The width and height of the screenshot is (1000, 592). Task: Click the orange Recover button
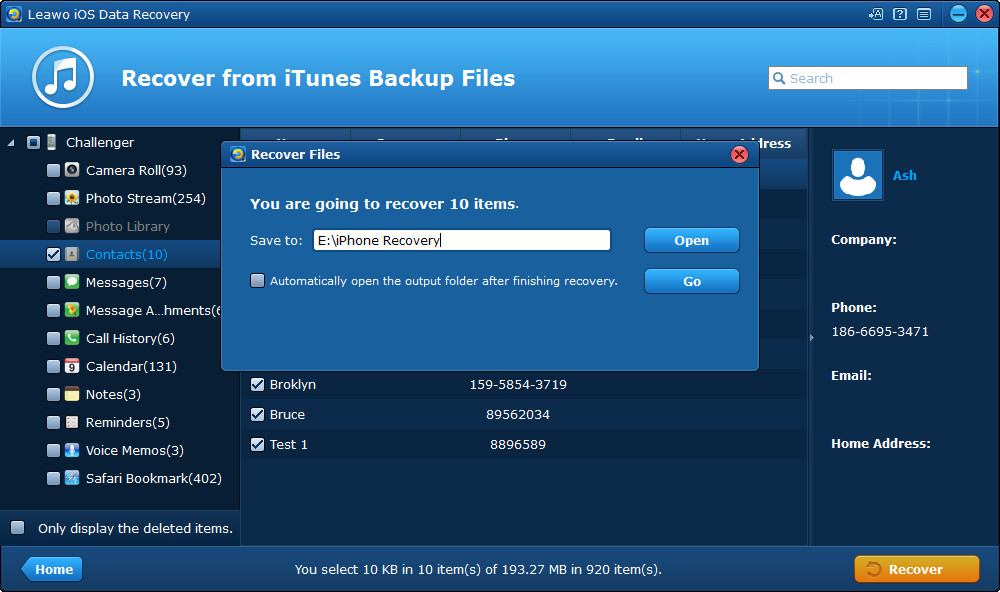point(916,569)
